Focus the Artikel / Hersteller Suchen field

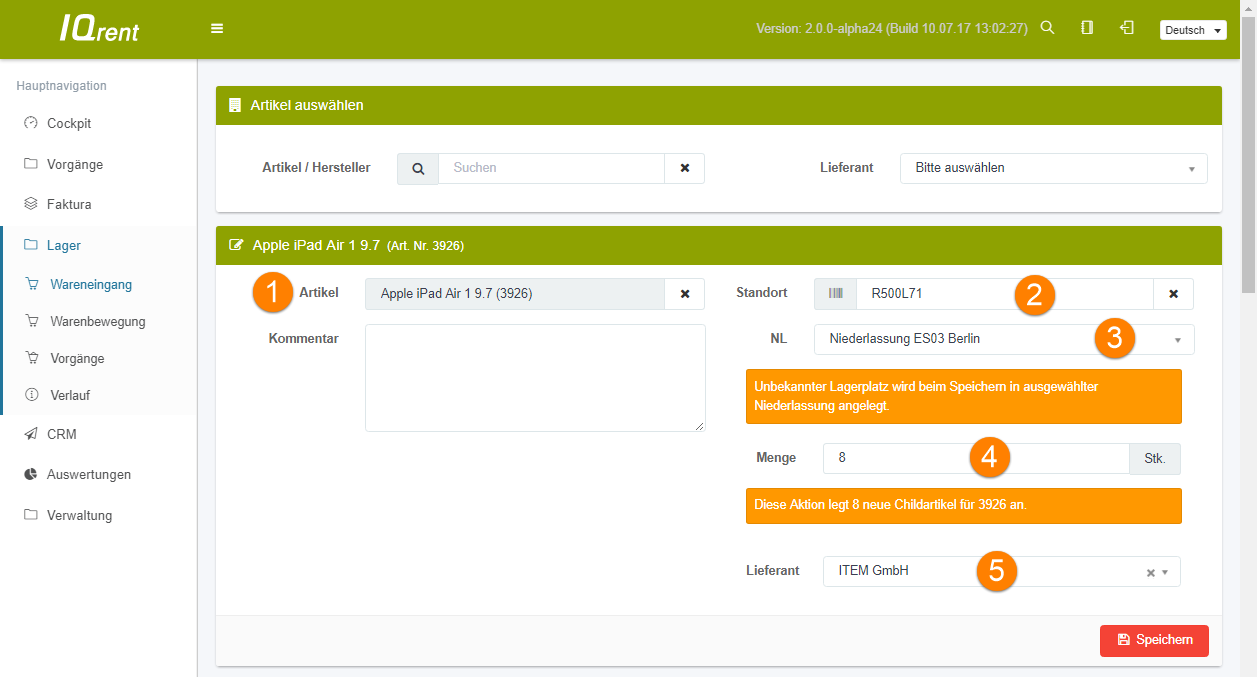coord(551,168)
